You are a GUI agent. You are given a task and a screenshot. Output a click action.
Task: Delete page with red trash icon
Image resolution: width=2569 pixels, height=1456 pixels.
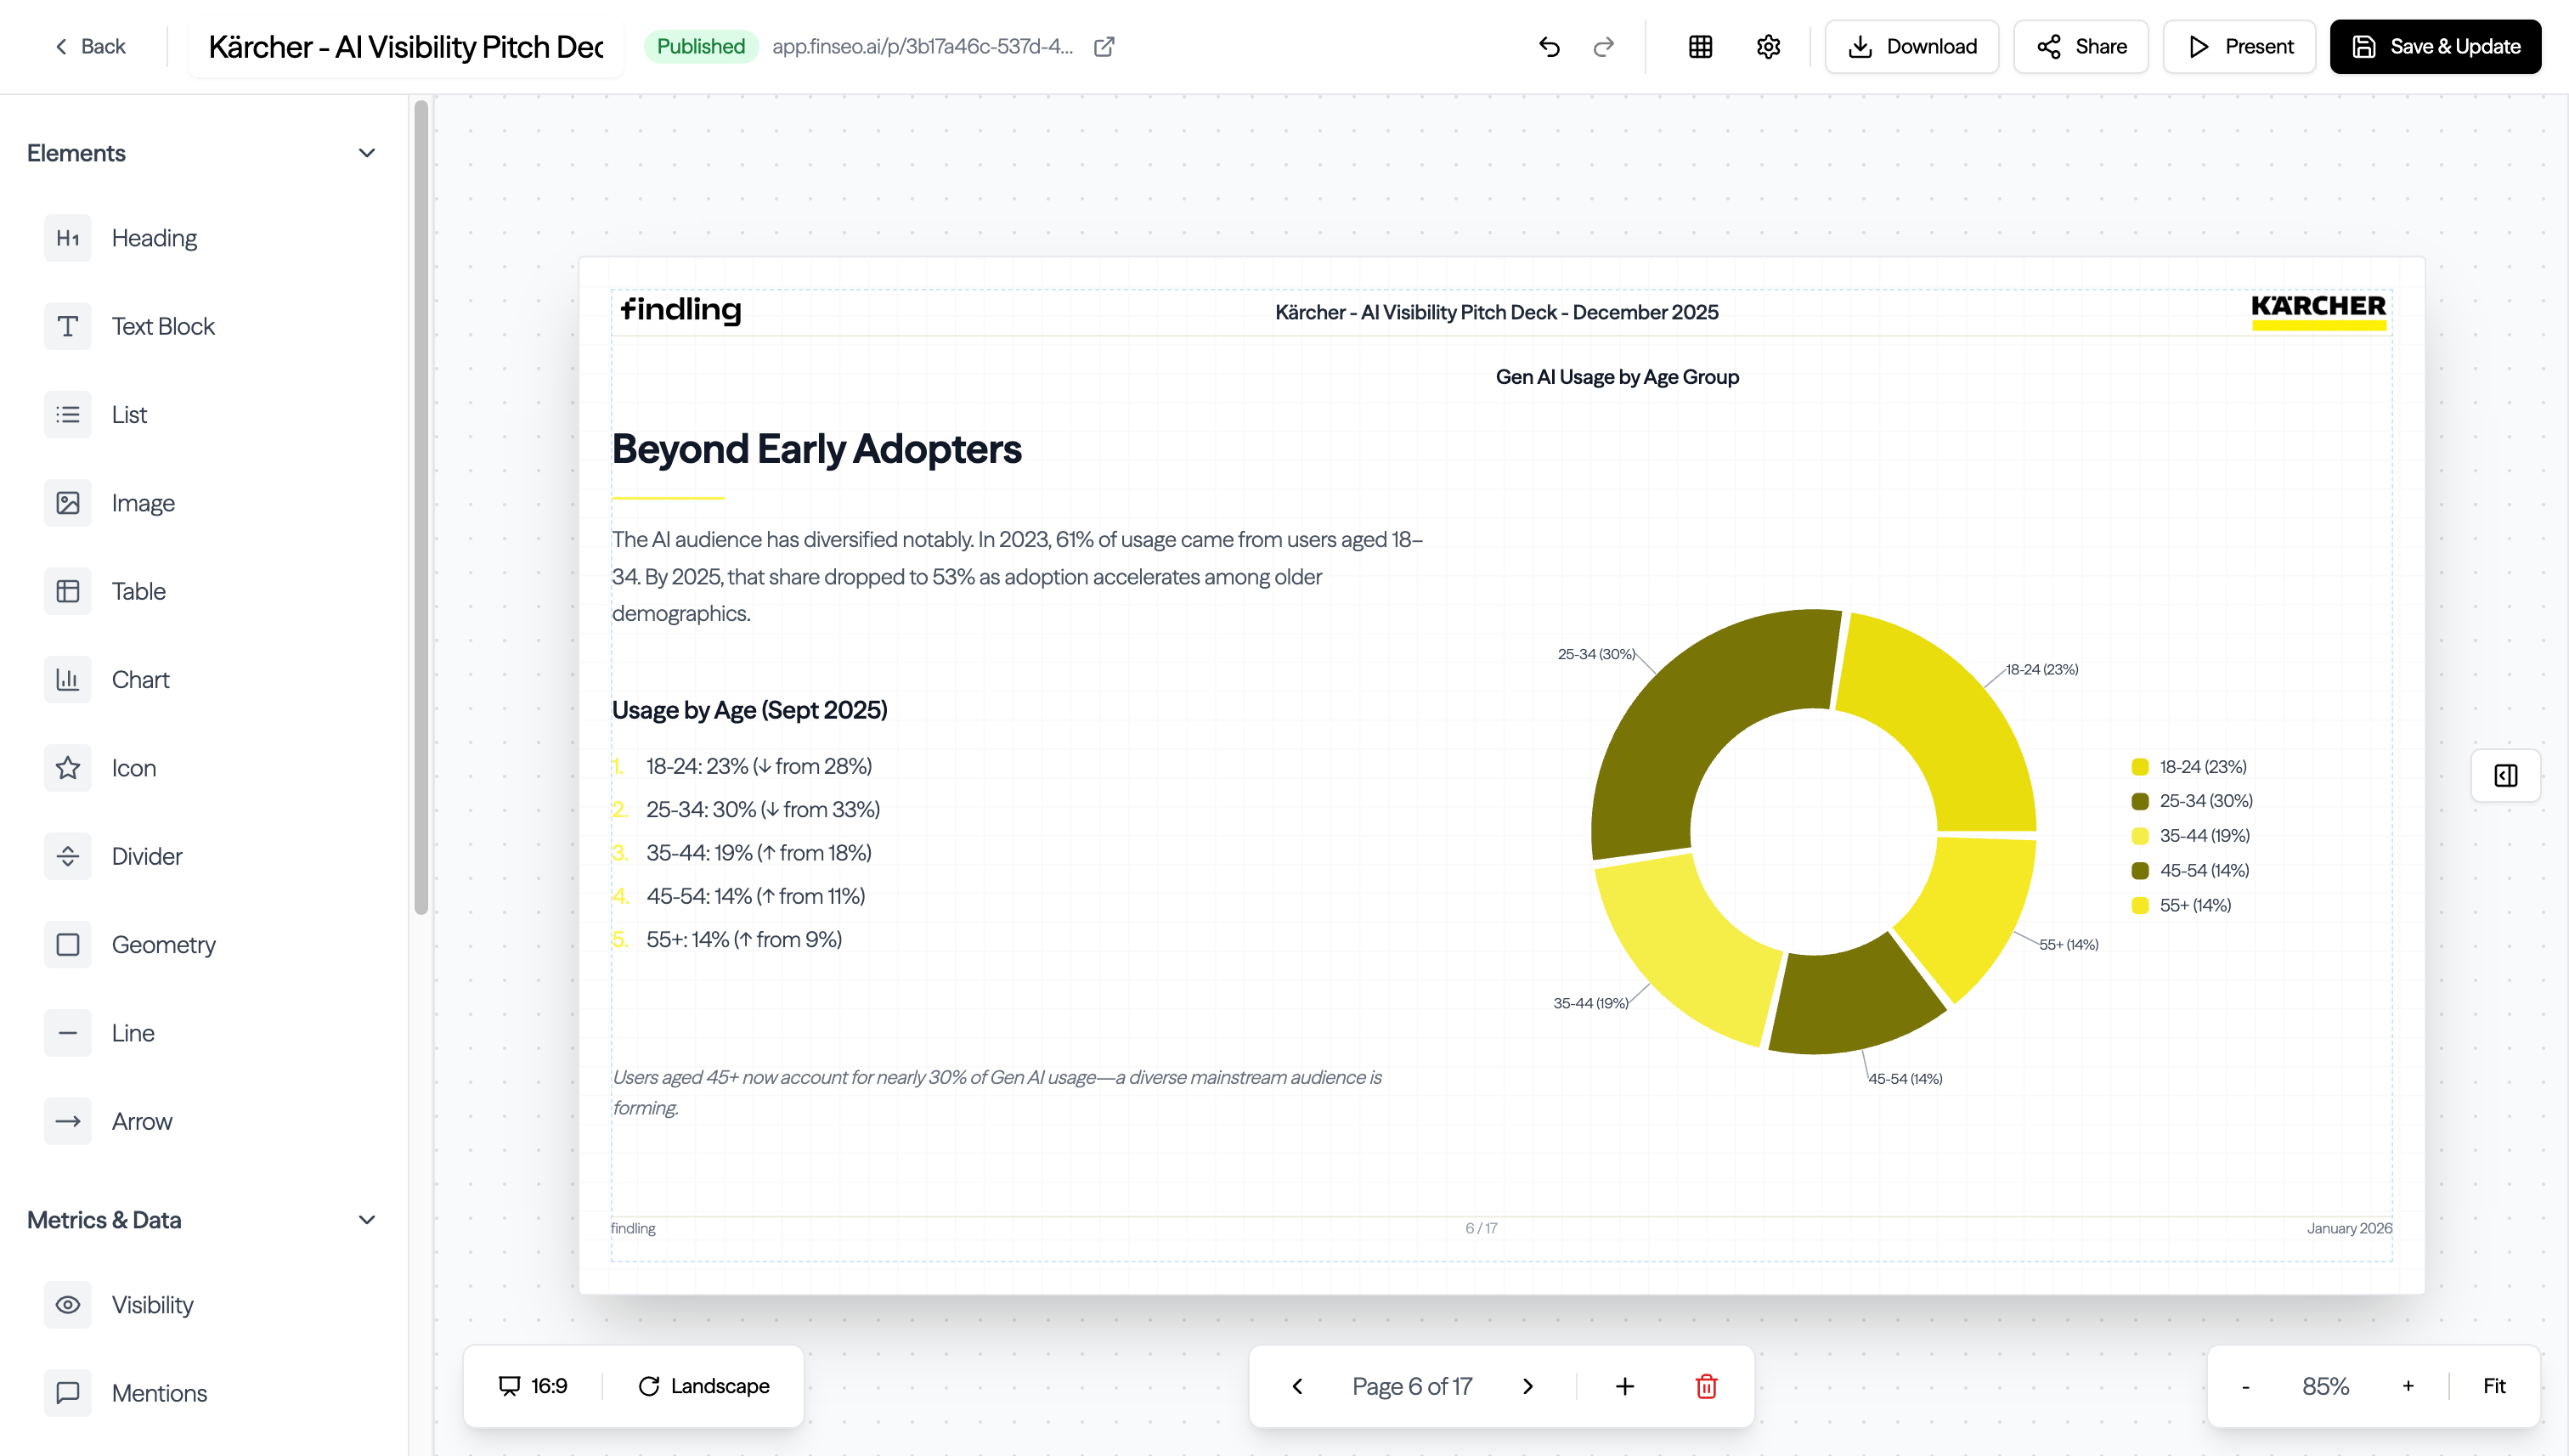coord(1706,1386)
